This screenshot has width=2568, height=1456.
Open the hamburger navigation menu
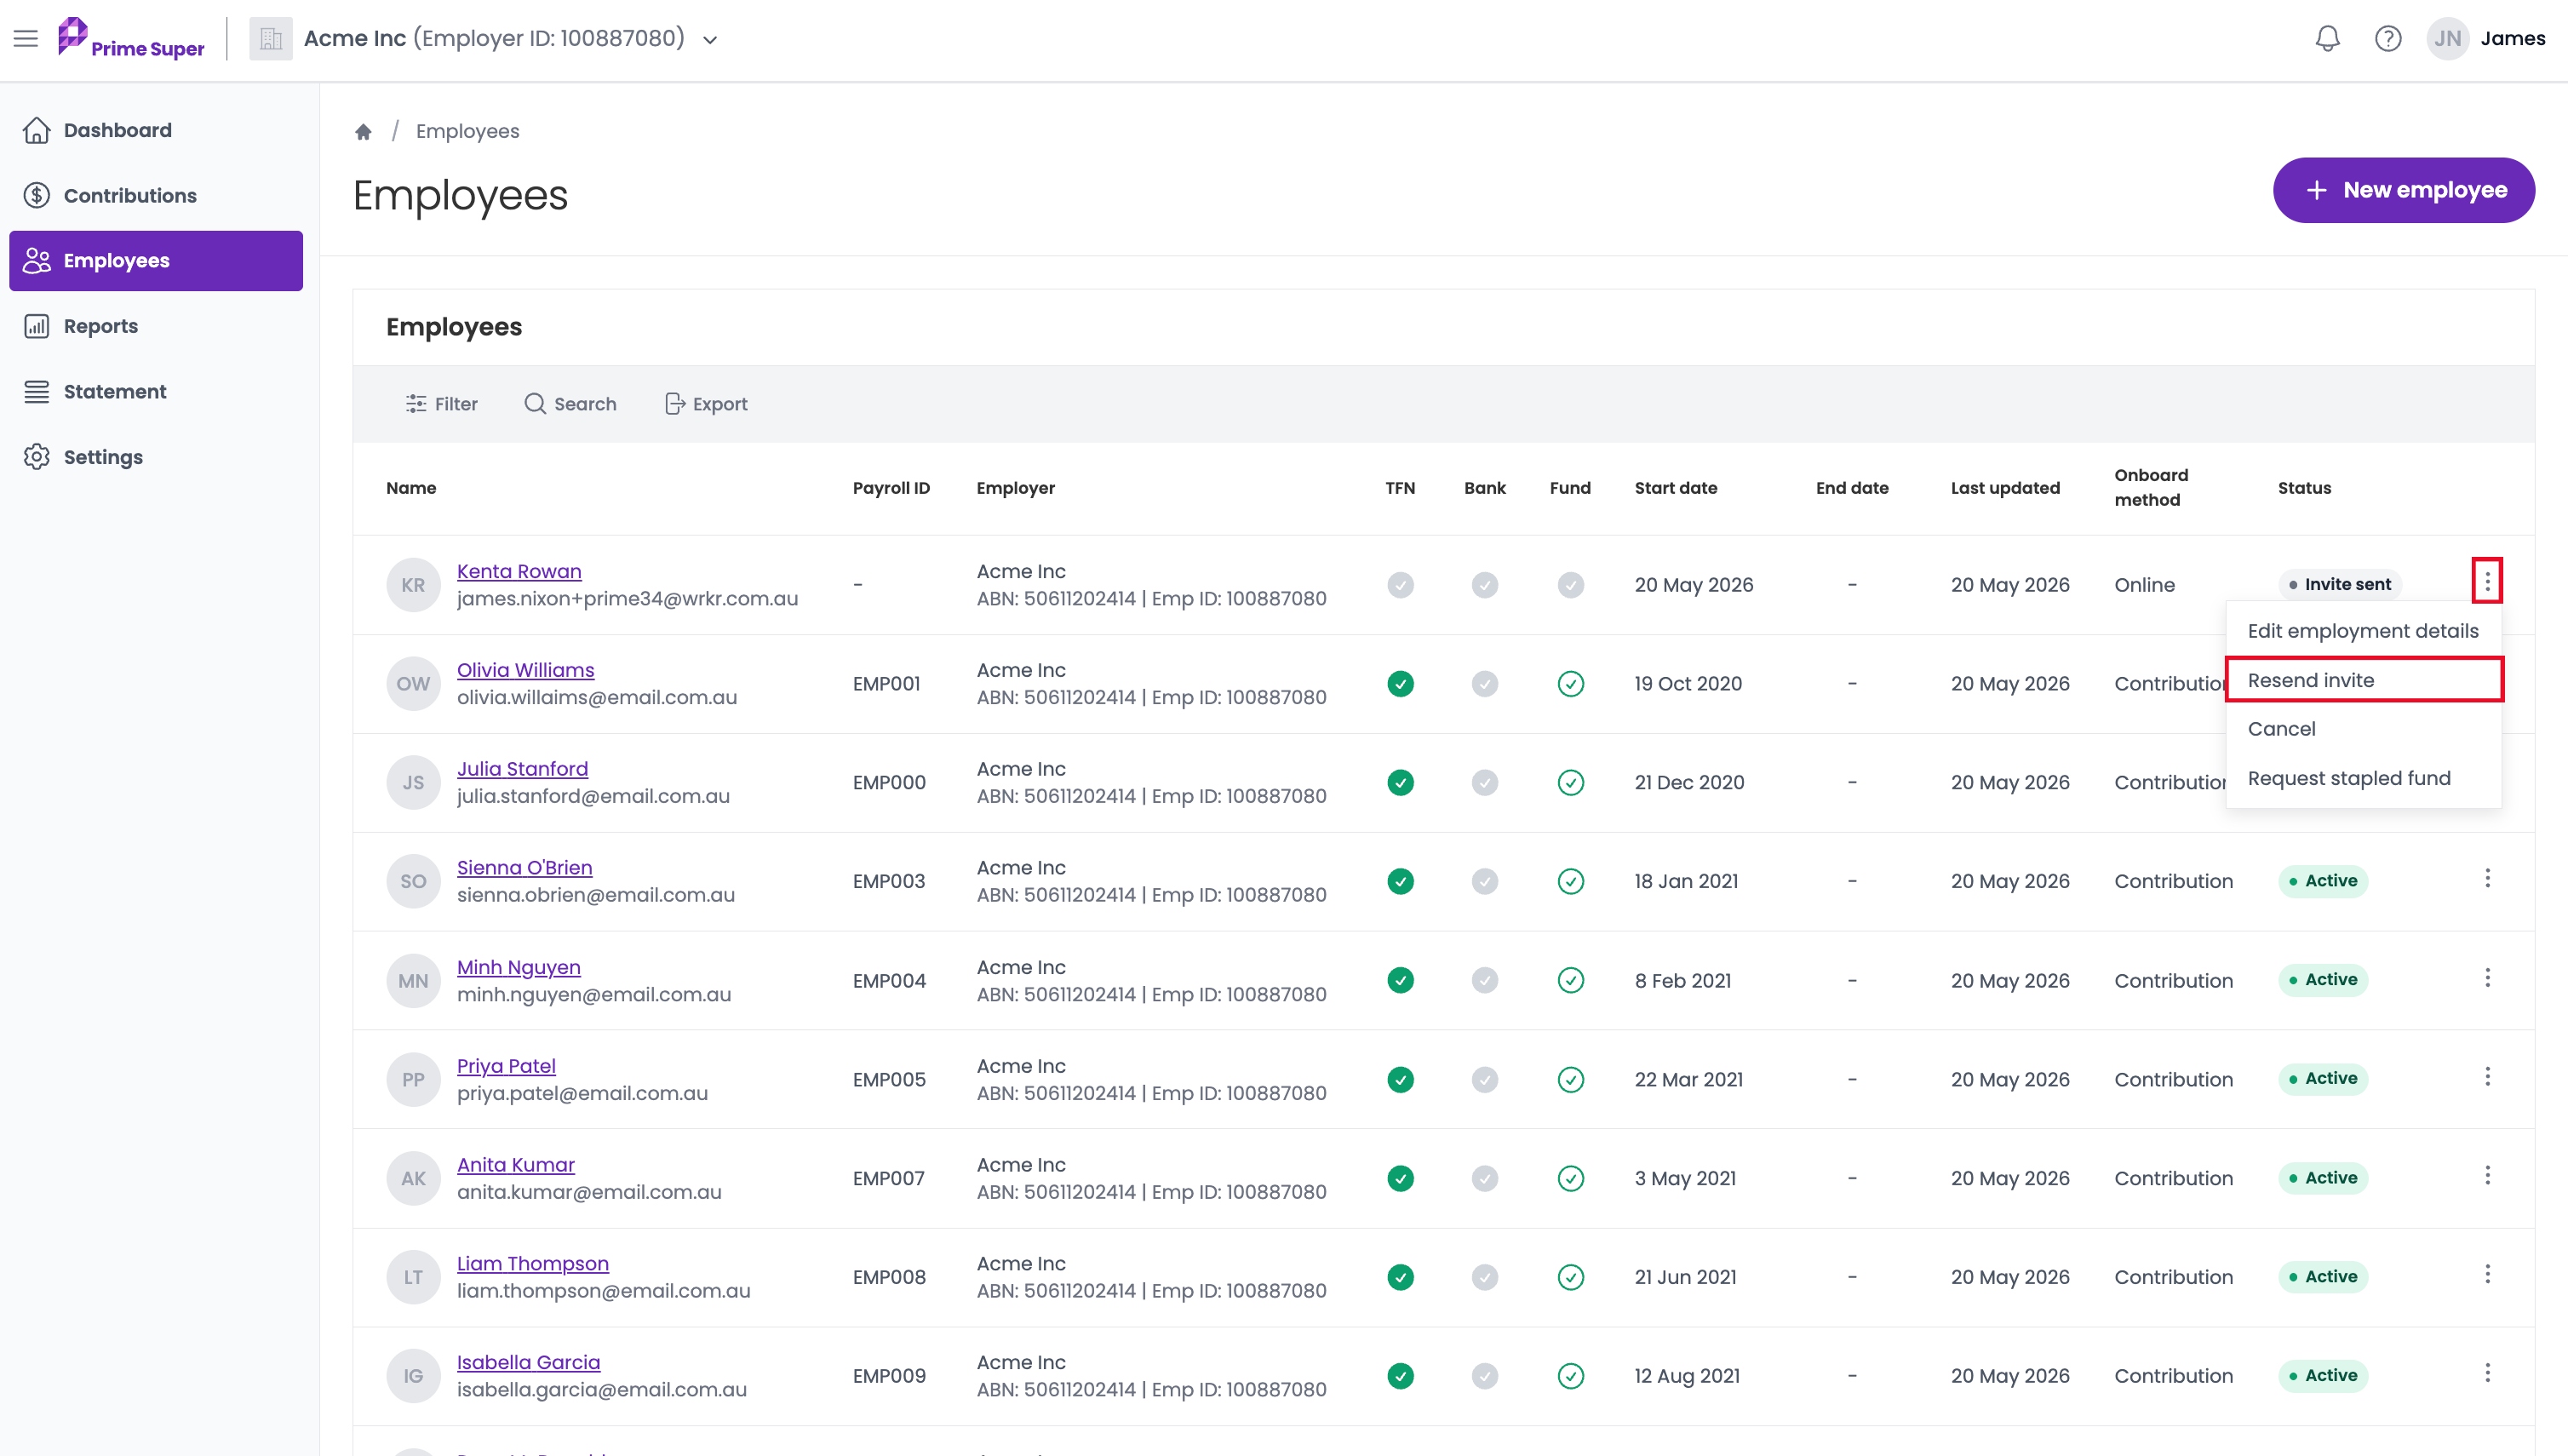point(26,39)
